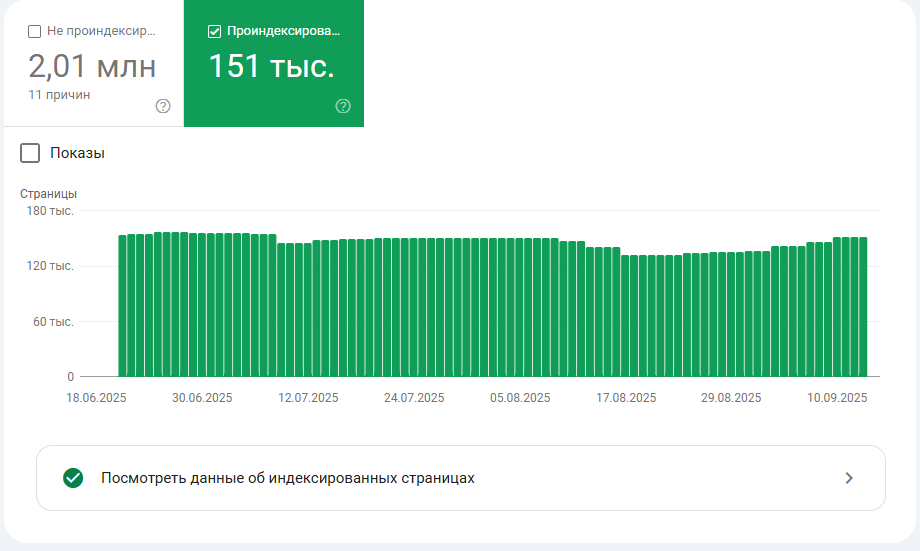Click the 'Страницы' axis title
920x551 pixels.
click(x=49, y=194)
